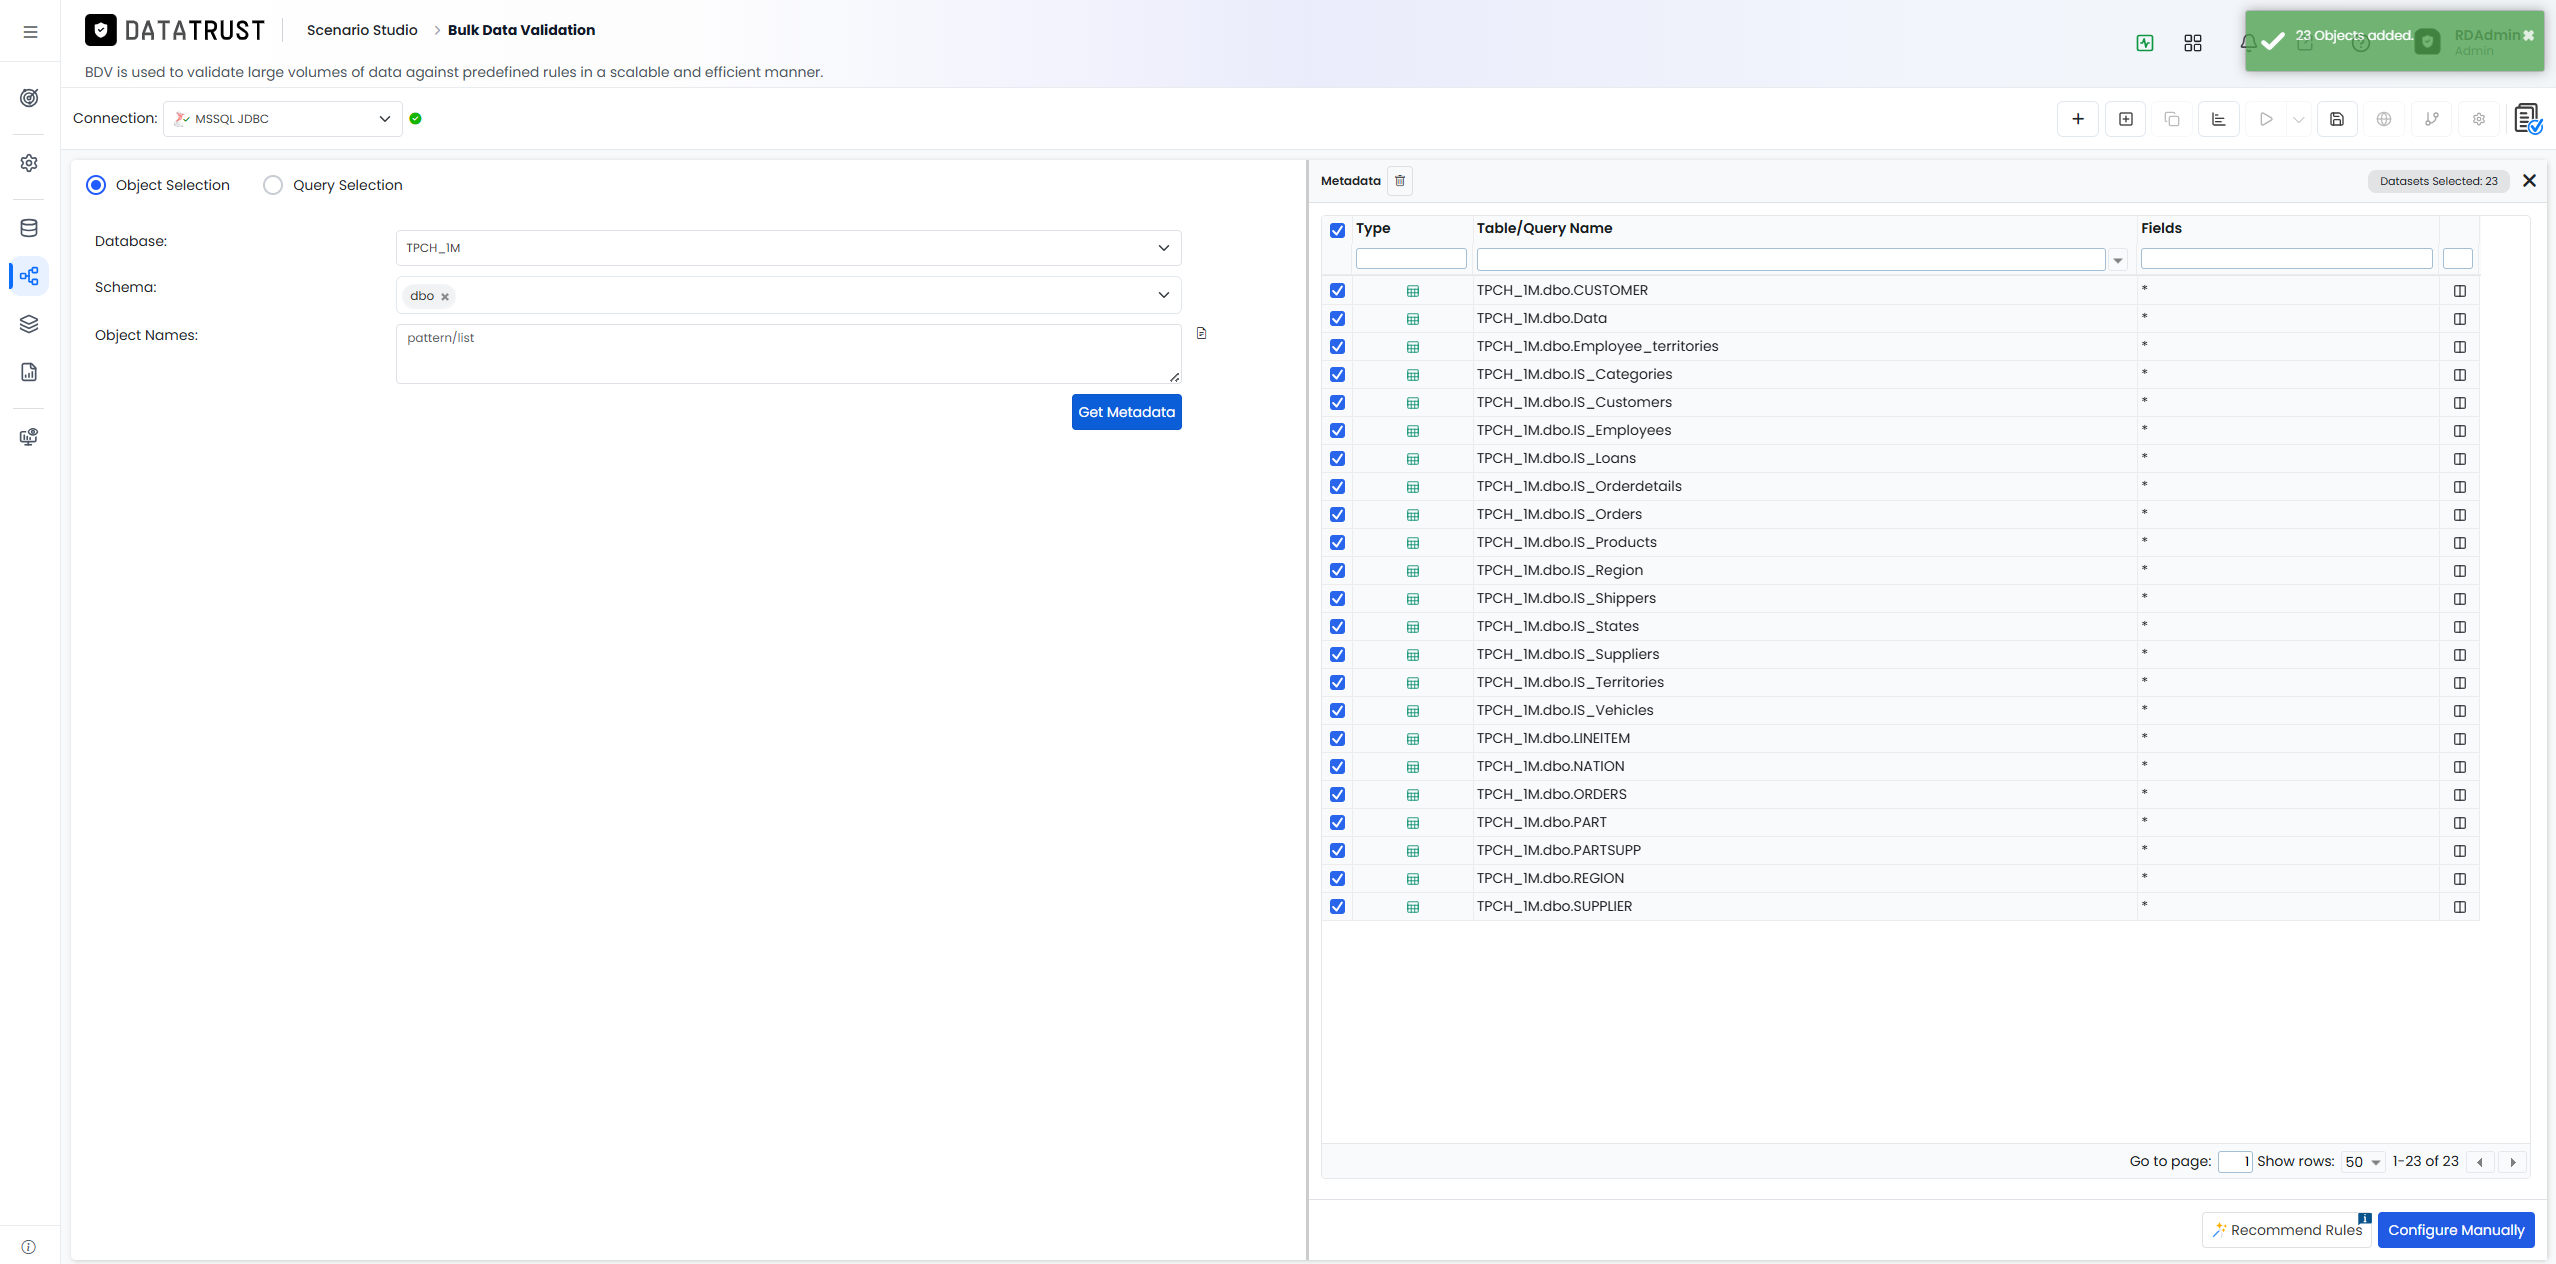Click the Type column header

(x=1373, y=228)
